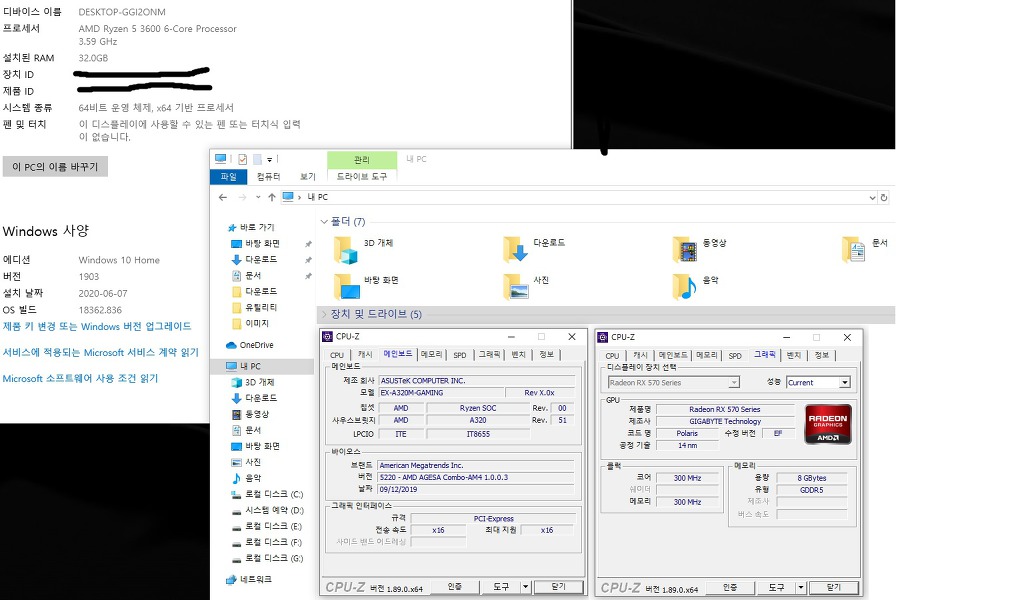Switch to the 메모리 tab in the left CPU-Z
This screenshot has width=1024, height=600.
[432, 355]
